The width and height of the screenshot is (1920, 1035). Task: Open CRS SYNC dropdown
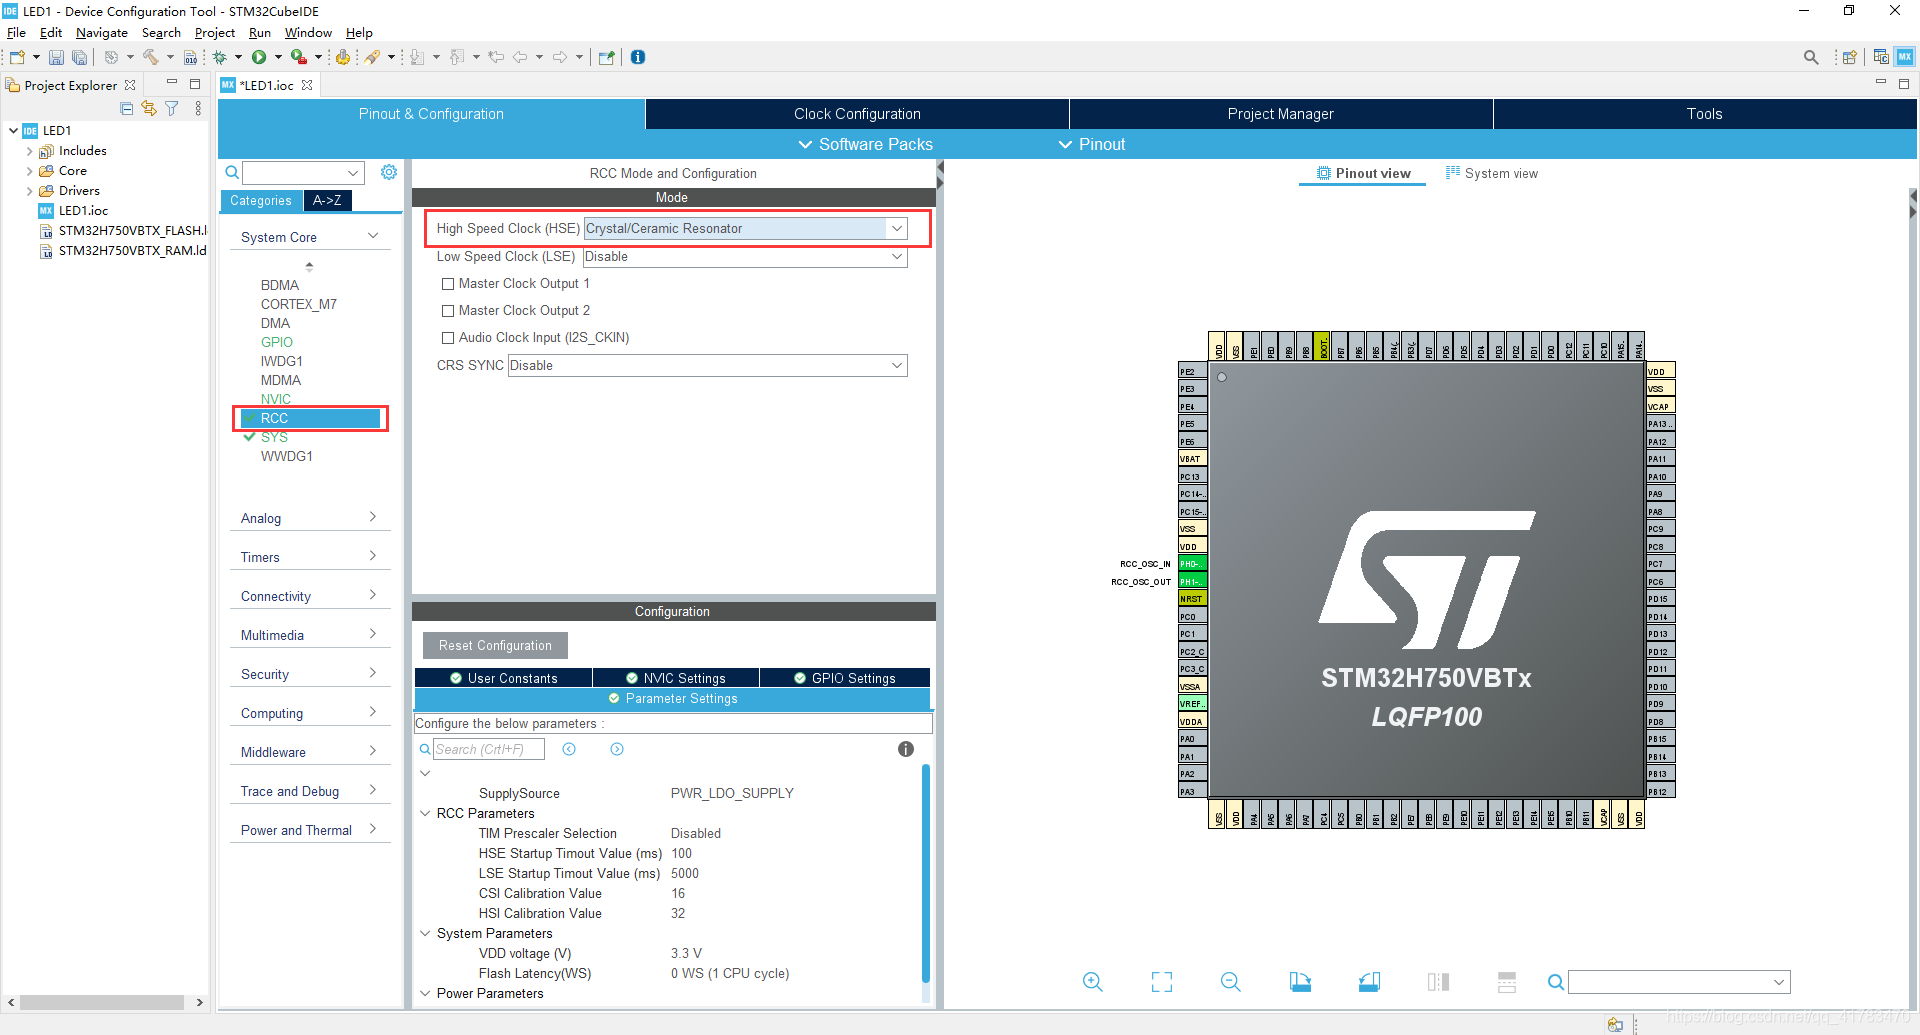(707, 365)
